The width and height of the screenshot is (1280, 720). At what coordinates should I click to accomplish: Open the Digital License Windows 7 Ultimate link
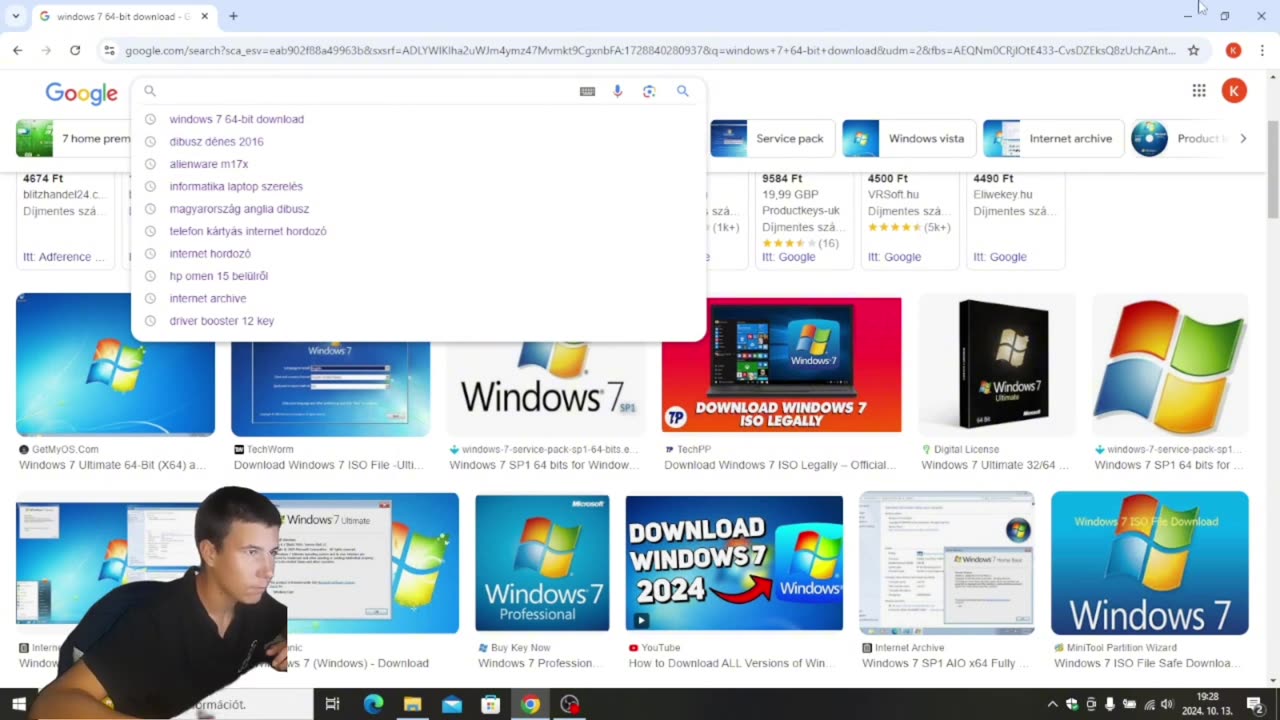(995, 465)
